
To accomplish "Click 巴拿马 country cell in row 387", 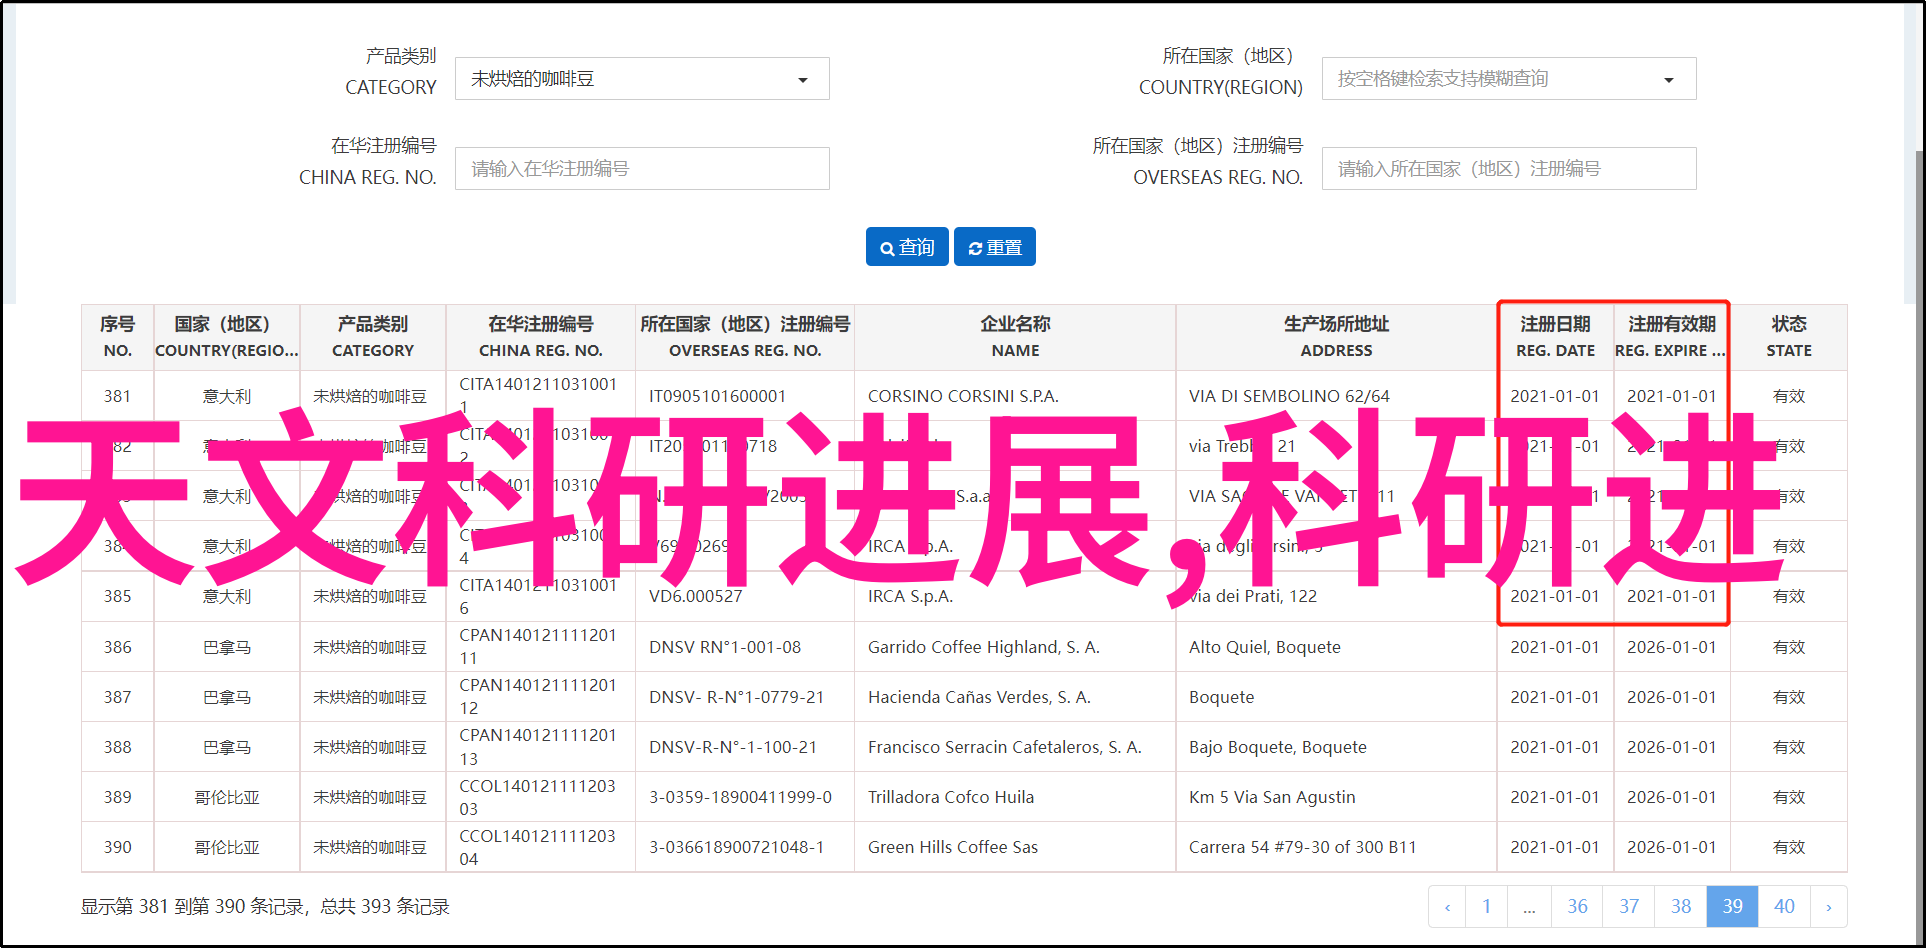I will click(x=227, y=697).
